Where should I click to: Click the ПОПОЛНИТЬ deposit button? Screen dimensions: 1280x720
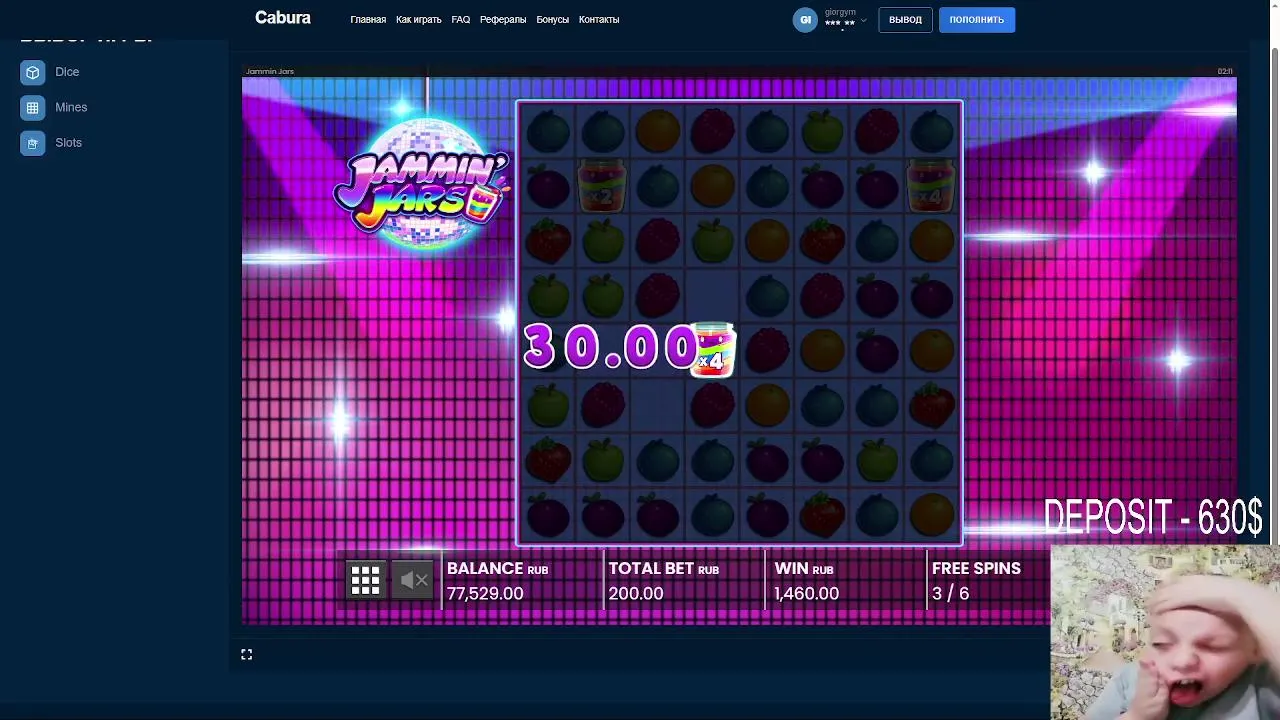977,20
